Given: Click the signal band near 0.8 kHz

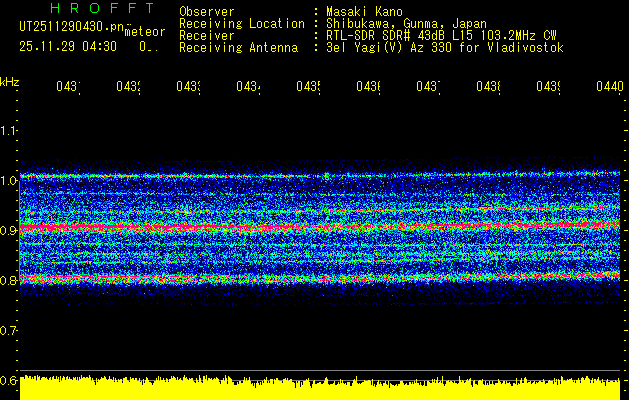Looking at the screenshot, I should click(320, 277).
